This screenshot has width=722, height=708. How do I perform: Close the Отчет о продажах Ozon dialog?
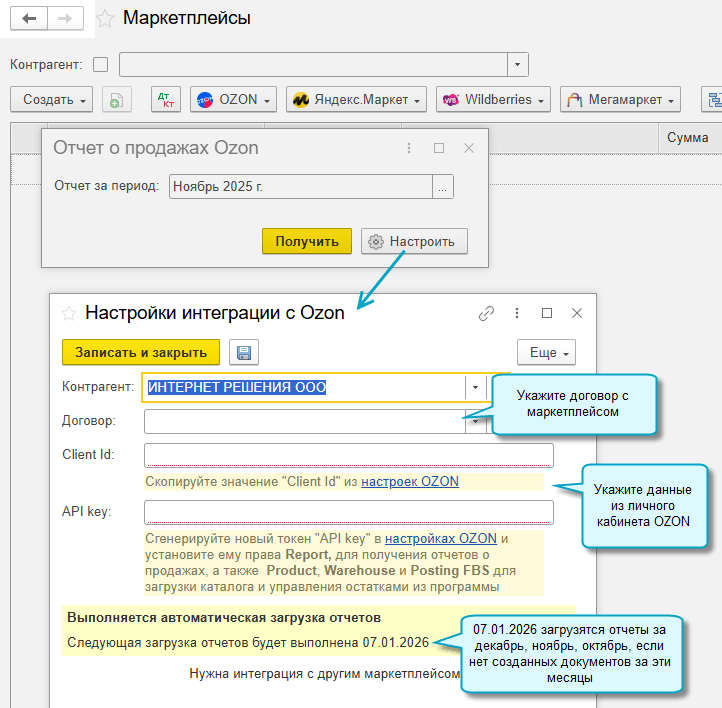coord(469,148)
